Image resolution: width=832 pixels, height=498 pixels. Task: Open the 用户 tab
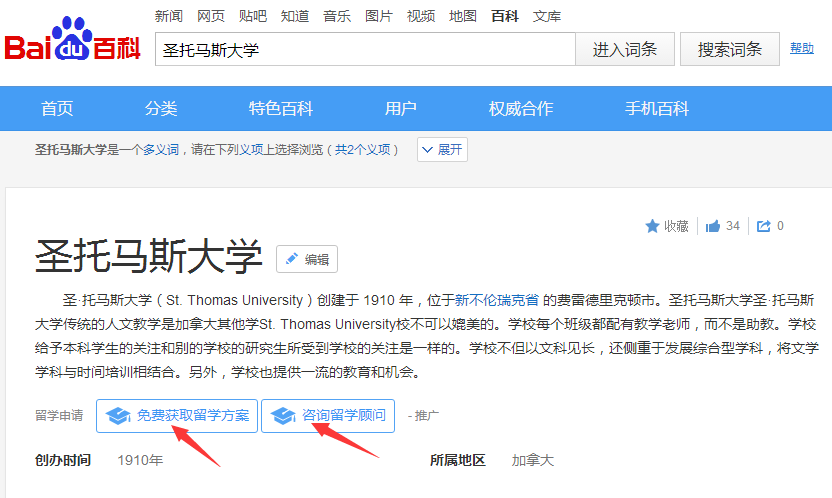[401, 109]
